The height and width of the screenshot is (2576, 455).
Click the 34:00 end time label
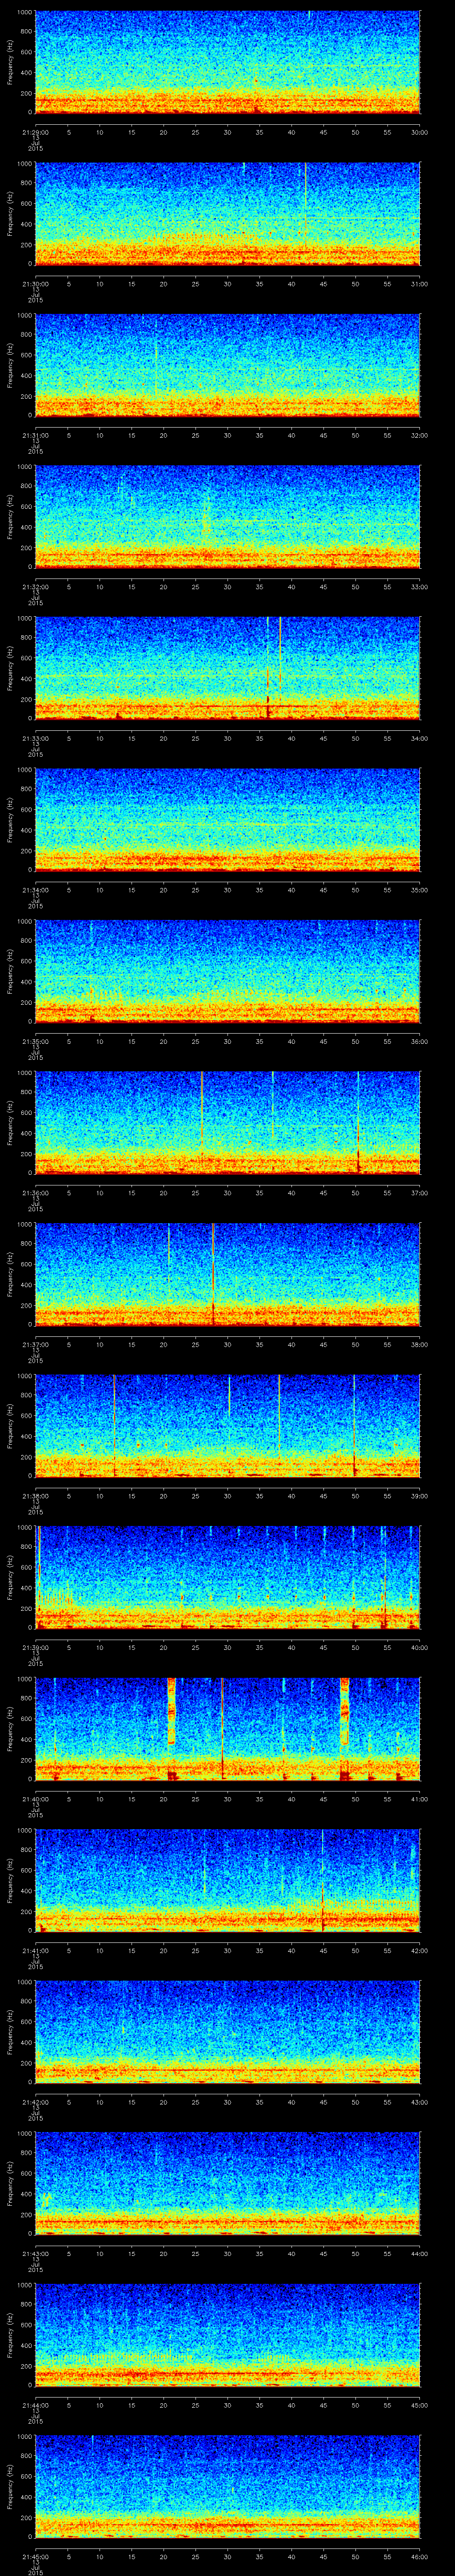(x=419, y=738)
